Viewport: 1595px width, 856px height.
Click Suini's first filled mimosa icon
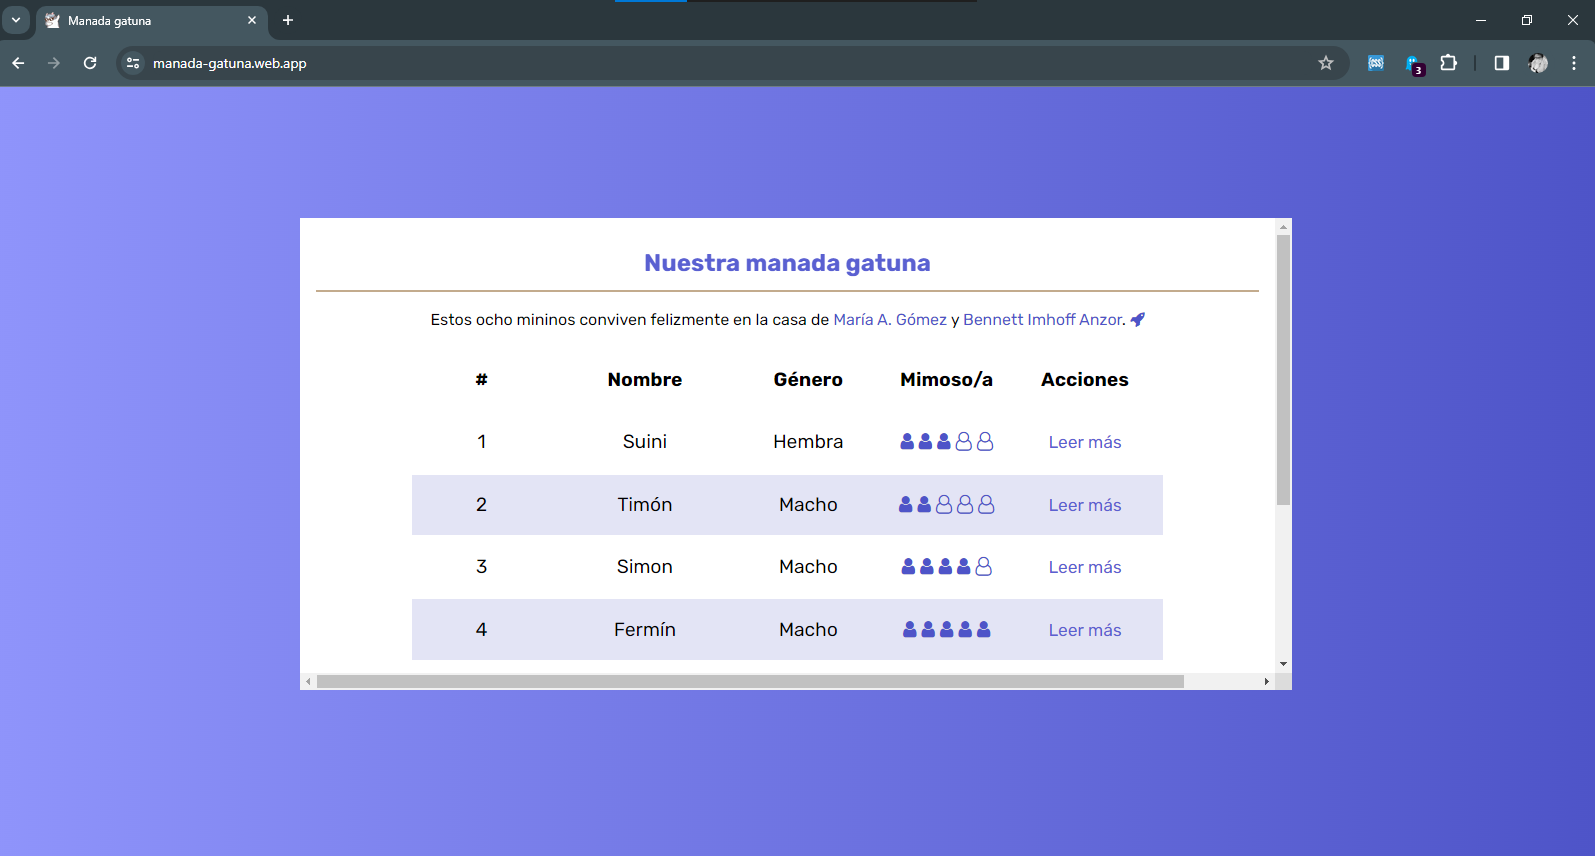click(907, 441)
